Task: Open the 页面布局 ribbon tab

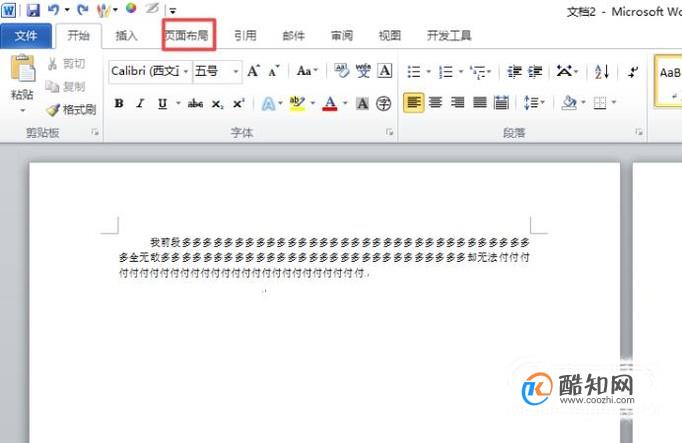Action: (x=187, y=35)
